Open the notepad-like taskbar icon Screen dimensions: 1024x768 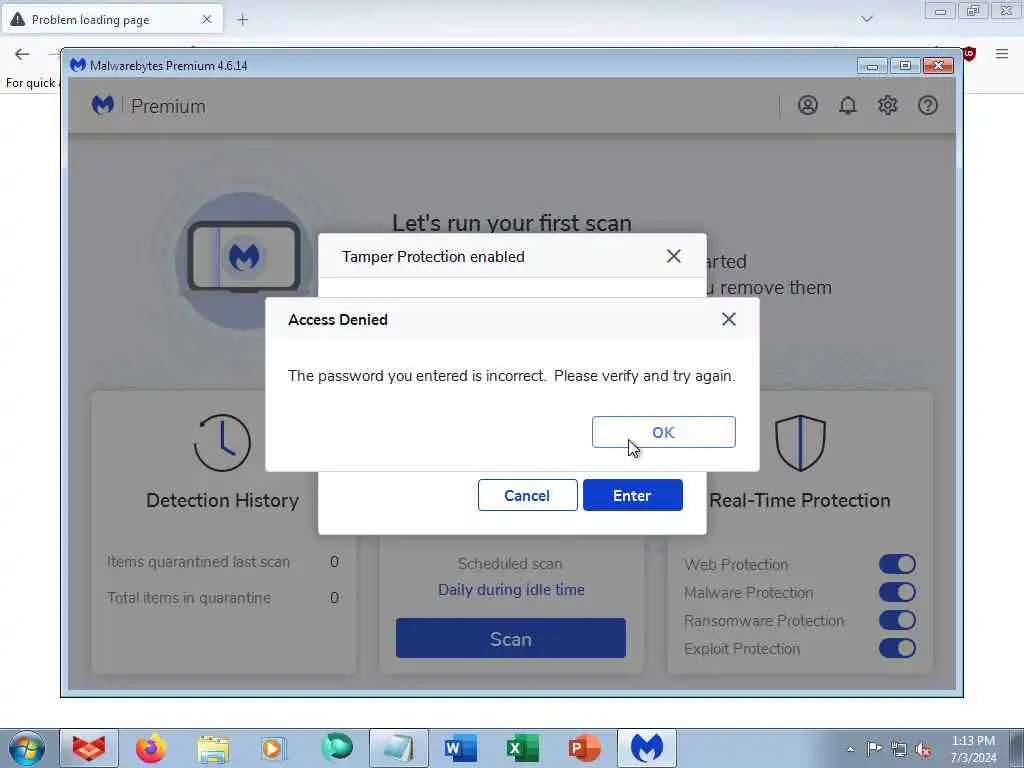[398, 748]
